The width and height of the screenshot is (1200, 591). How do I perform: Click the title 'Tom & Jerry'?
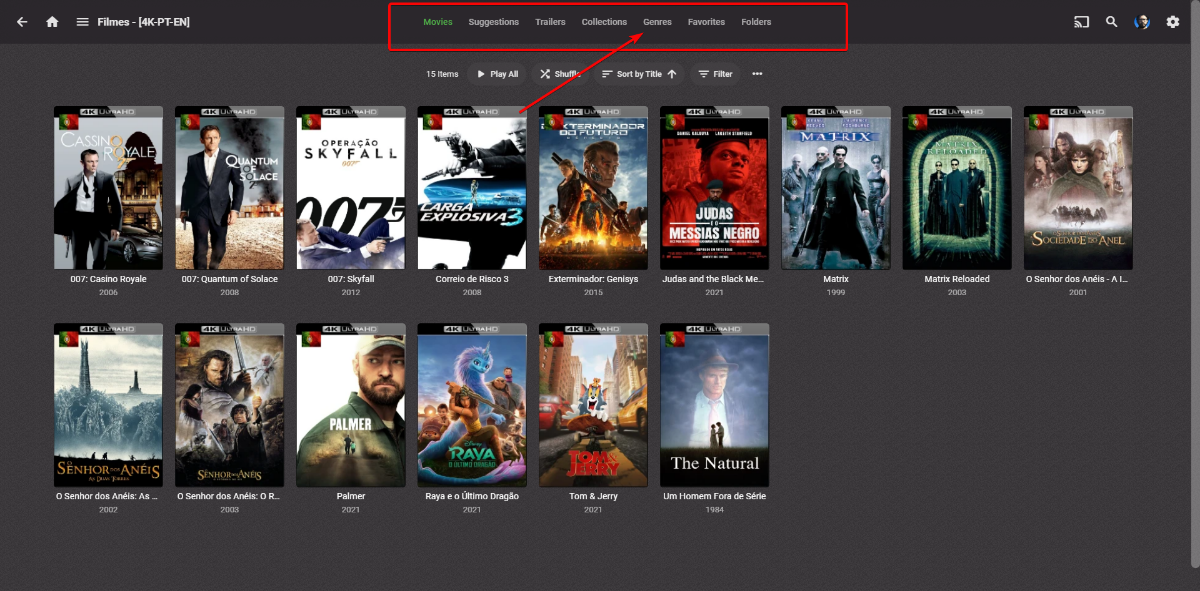pos(593,496)
